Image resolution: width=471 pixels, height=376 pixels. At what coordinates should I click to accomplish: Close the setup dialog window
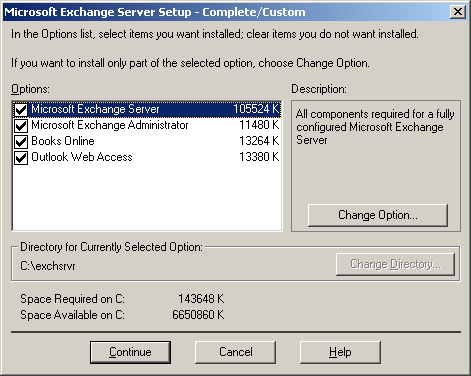458,12
